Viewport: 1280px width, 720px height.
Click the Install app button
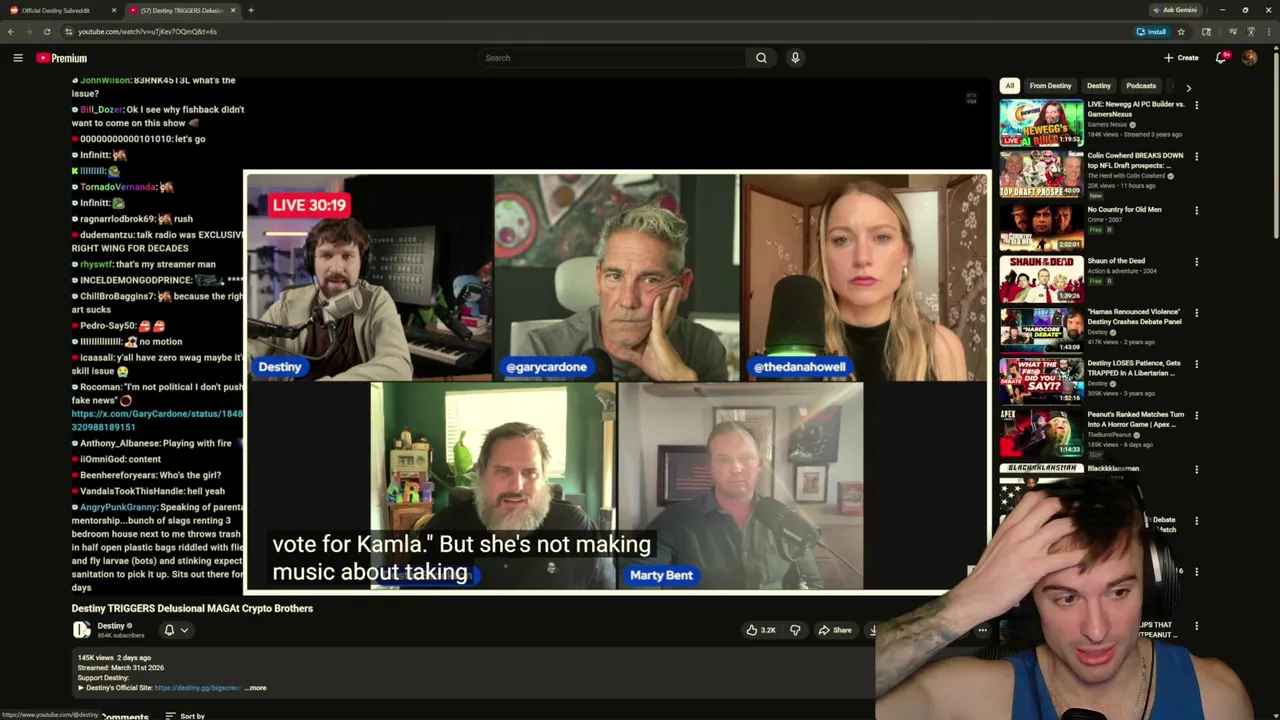click(1151, 31)
